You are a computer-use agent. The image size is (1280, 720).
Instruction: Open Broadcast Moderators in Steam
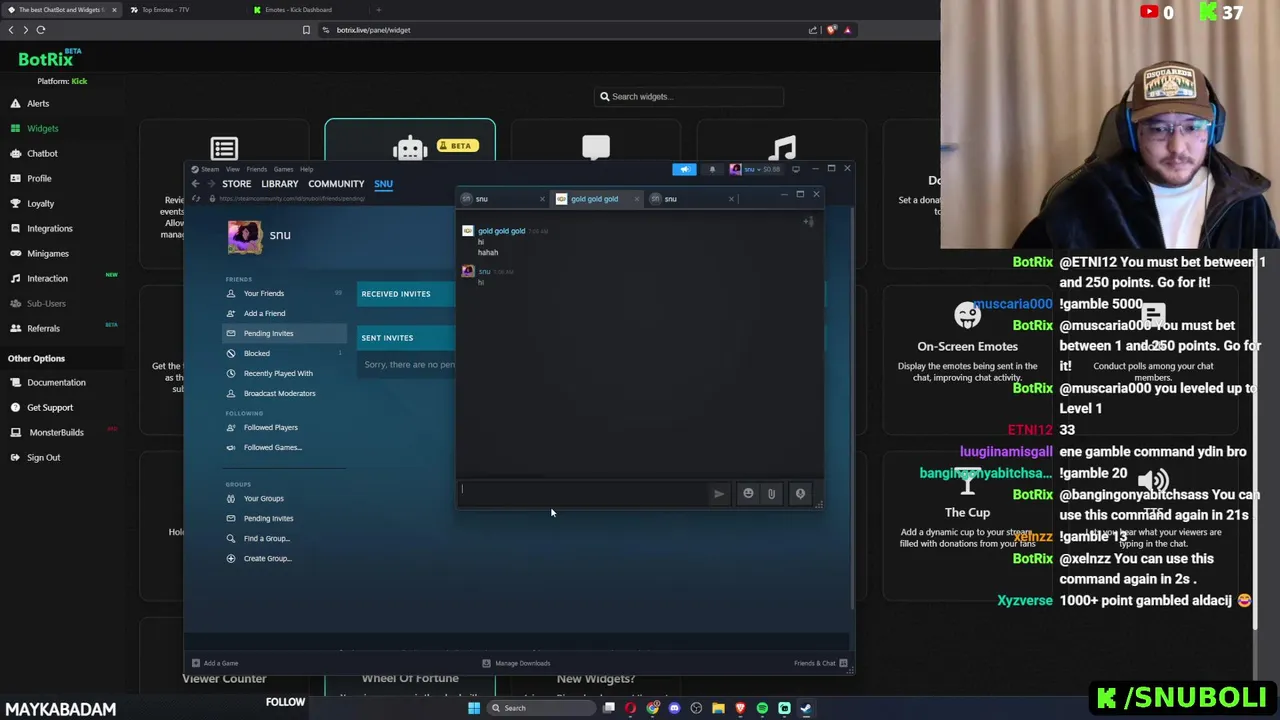[x=279, y=393]
